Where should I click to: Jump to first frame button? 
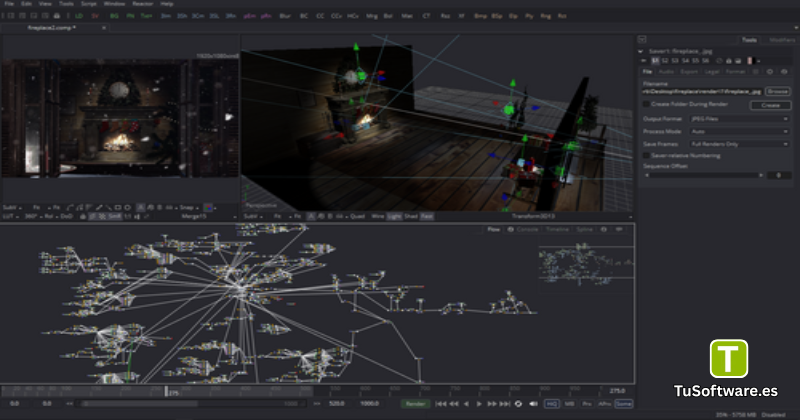[440, 404]
